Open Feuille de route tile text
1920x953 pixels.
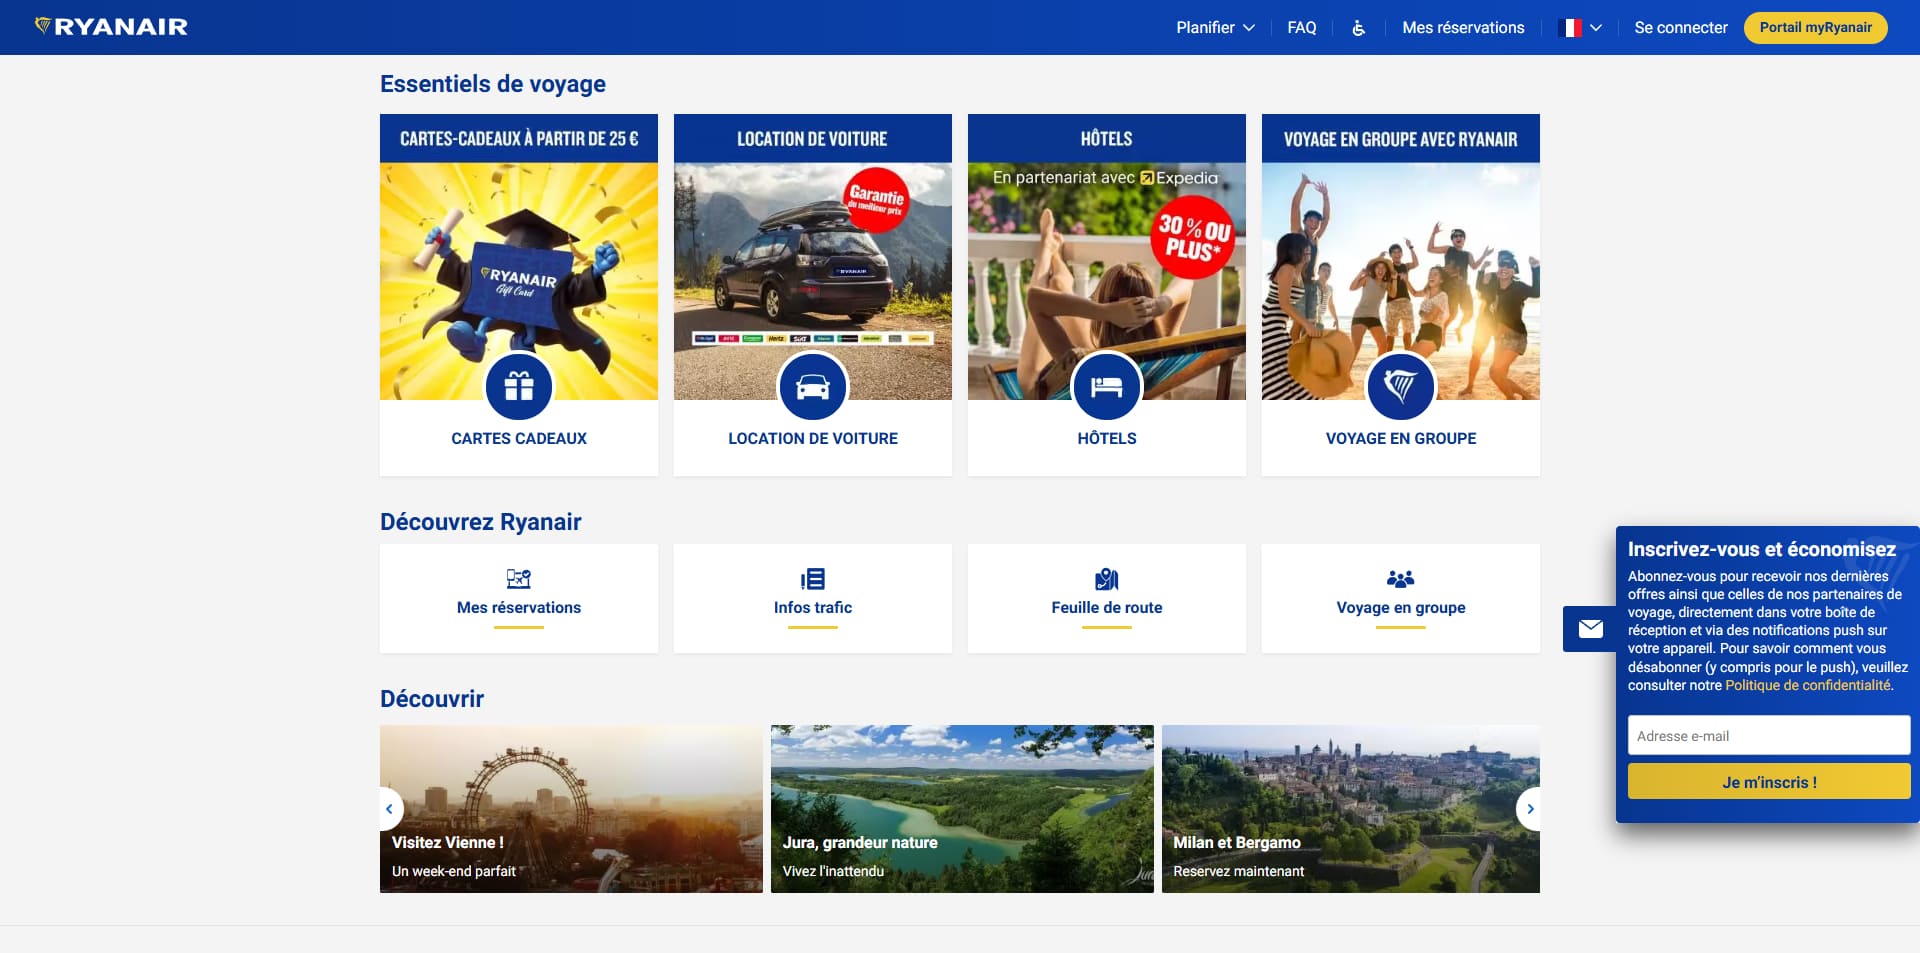pyautogui.click(x=1107, y=608)
